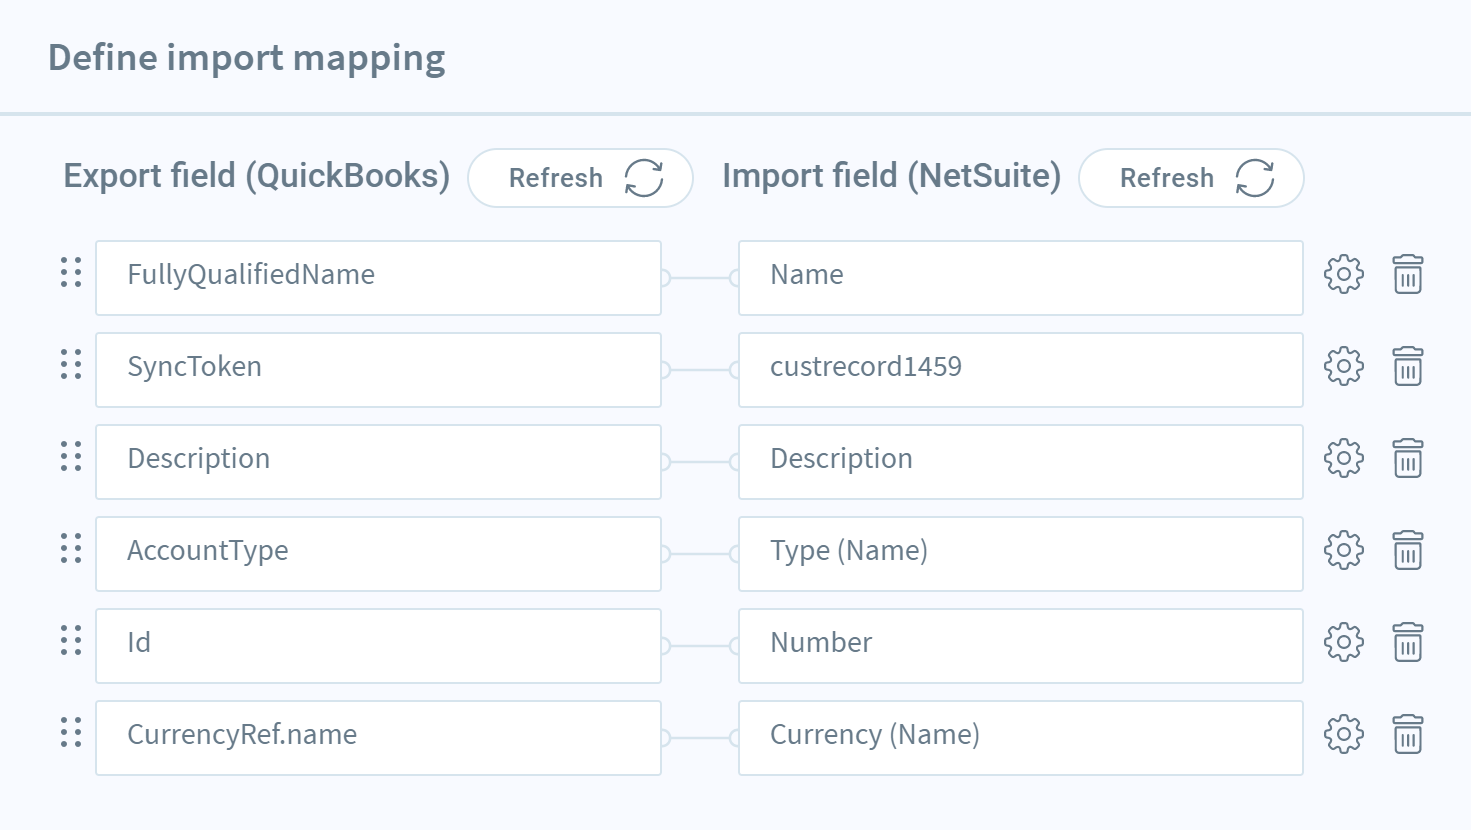Grab drag handle of SyncToken row
The image size is (1471, 830).
click(x=71, y=364)
